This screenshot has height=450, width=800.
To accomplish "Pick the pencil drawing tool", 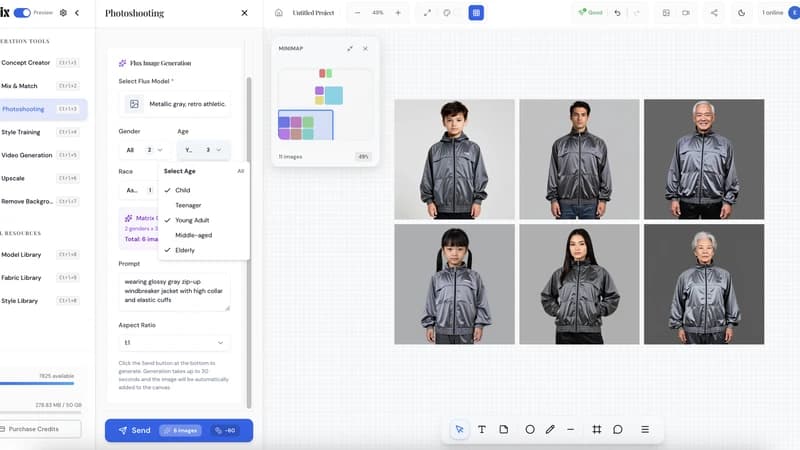I will (x=550, y=429).
